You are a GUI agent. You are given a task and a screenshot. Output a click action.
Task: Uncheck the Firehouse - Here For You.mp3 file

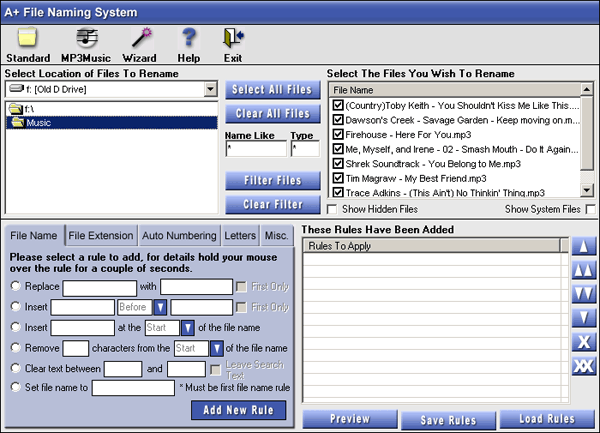click(x=338, y=134)
